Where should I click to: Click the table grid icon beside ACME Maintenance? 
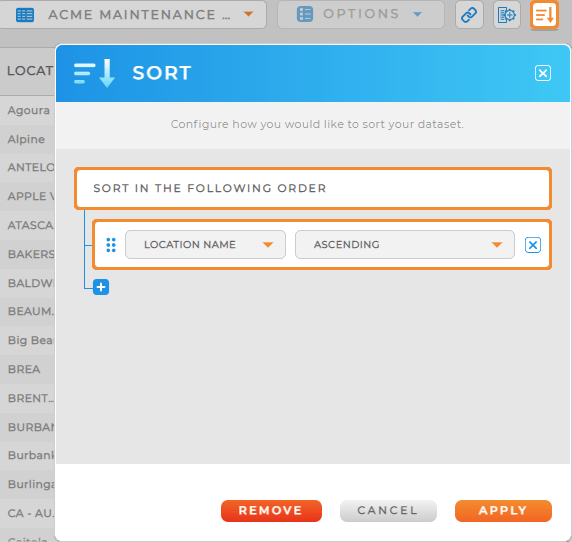25,15
